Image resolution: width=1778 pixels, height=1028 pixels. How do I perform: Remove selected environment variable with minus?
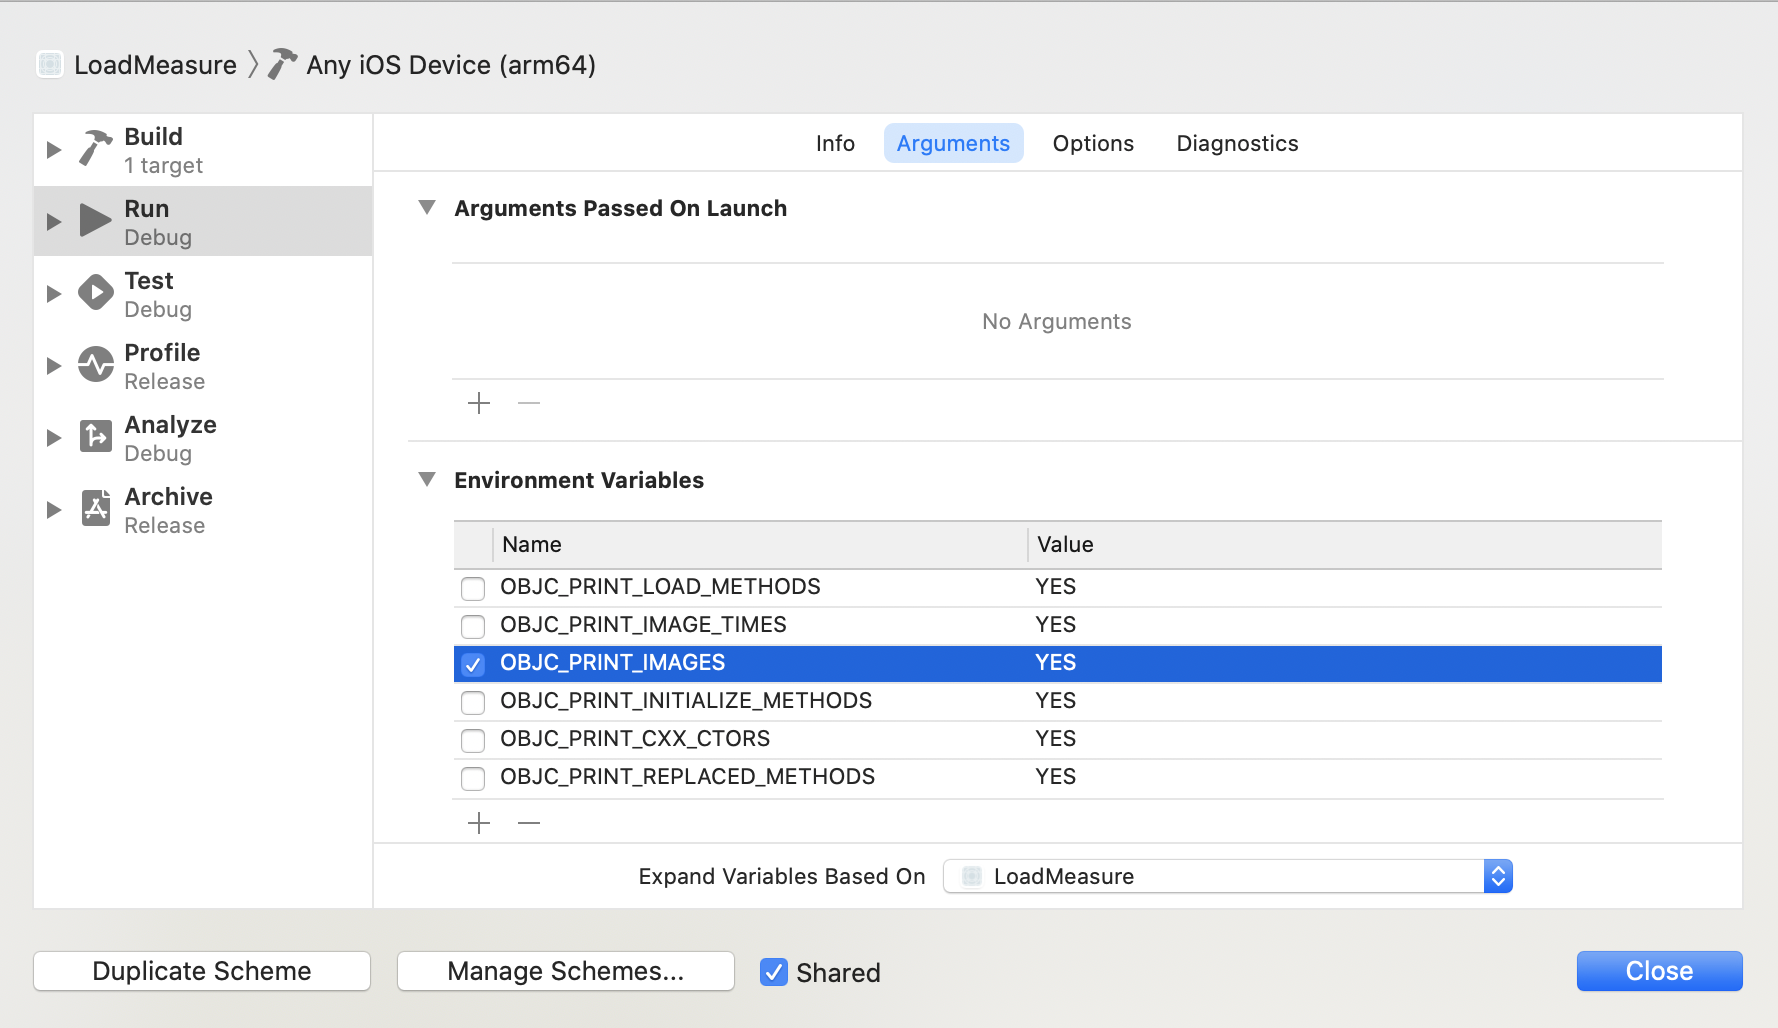click(x=529, y=823)
